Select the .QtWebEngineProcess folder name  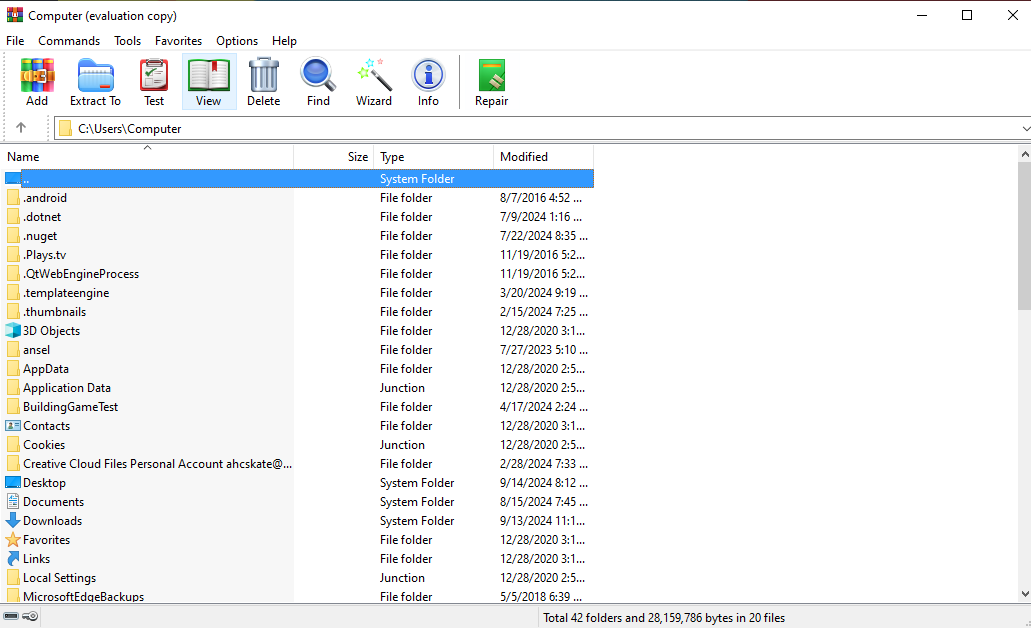tap(81, 274)
